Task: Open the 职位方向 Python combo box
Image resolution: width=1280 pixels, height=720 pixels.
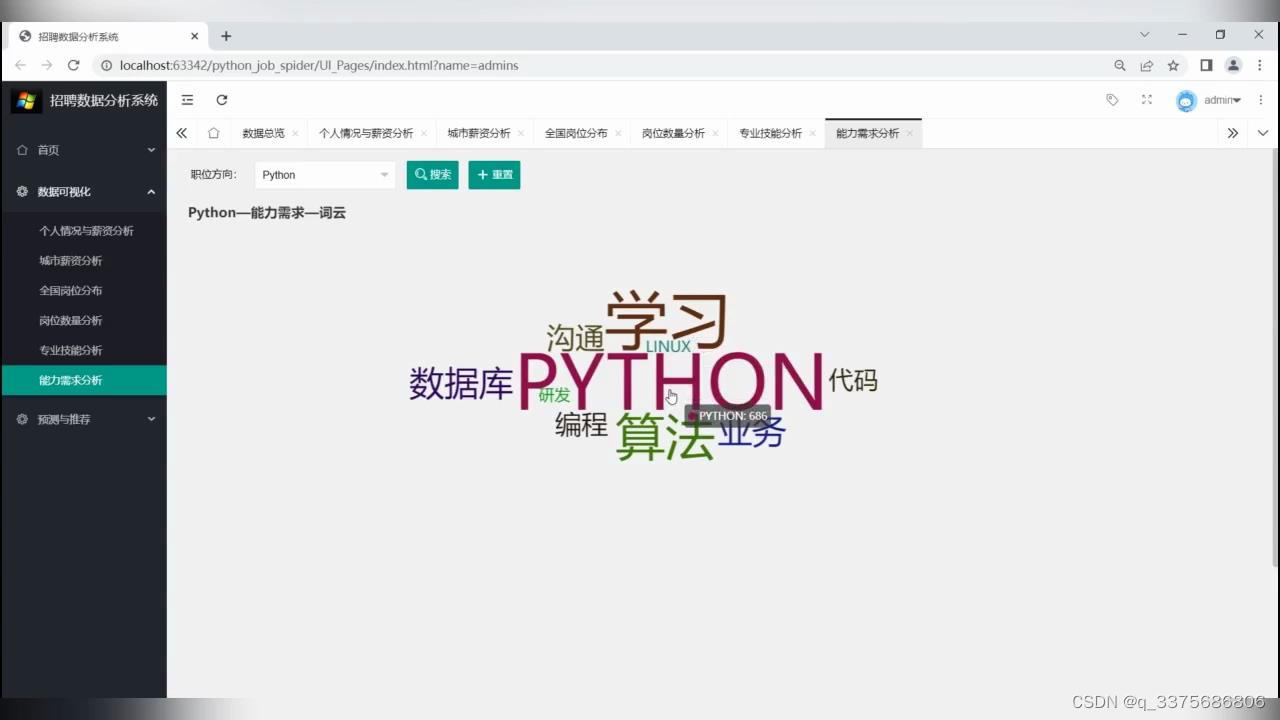Action: (323, 174)
